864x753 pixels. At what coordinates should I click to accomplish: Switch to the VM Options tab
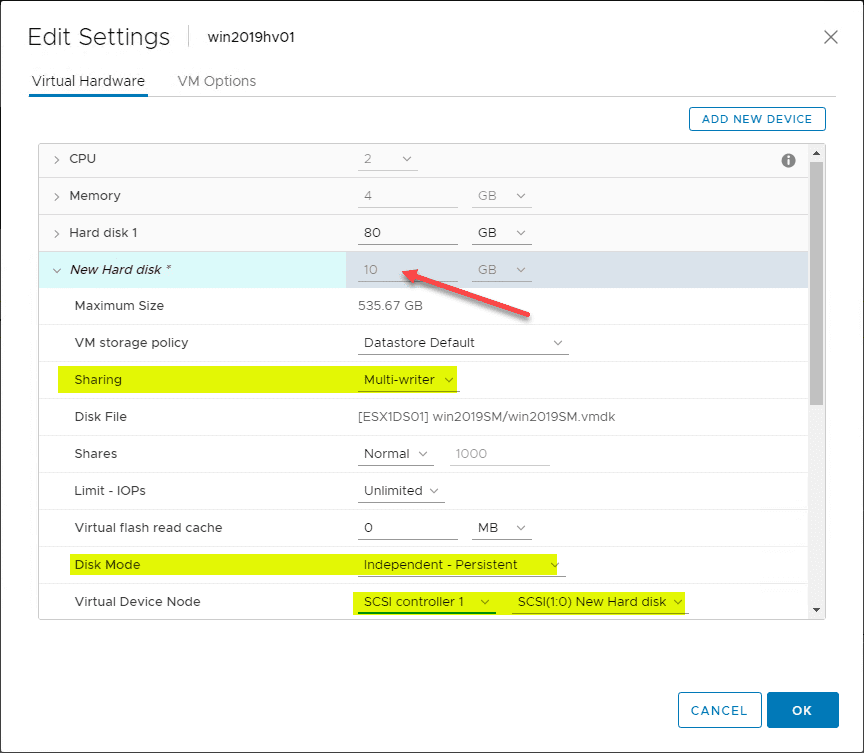pyautogui.click(x=216, y=81)
